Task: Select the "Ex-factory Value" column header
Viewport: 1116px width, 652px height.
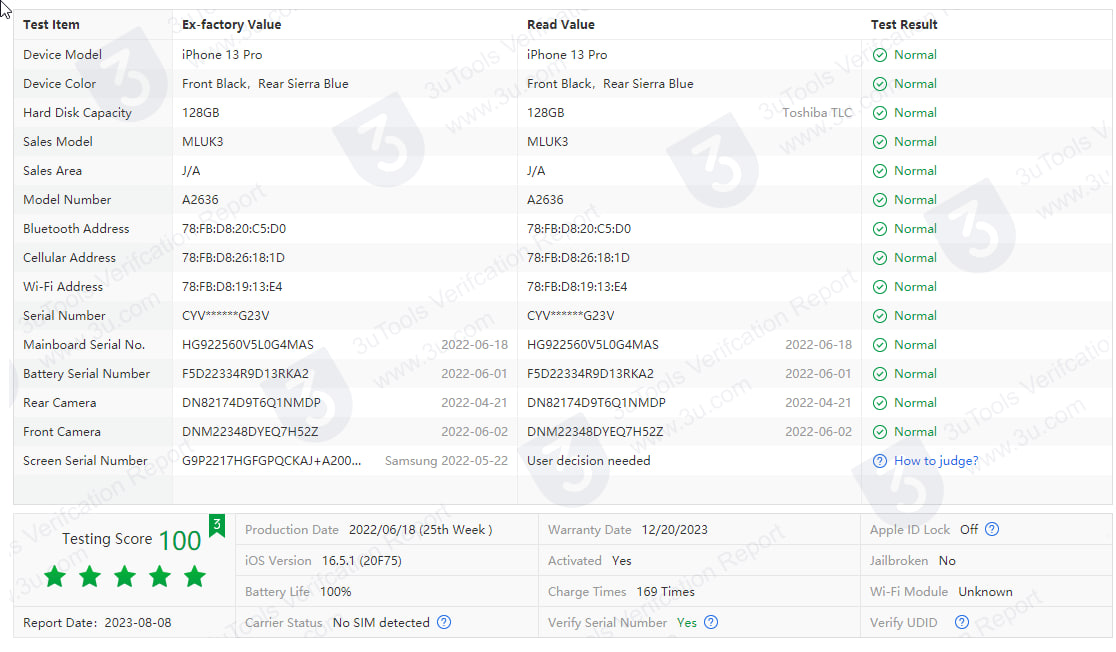Action: coord(231,24)
